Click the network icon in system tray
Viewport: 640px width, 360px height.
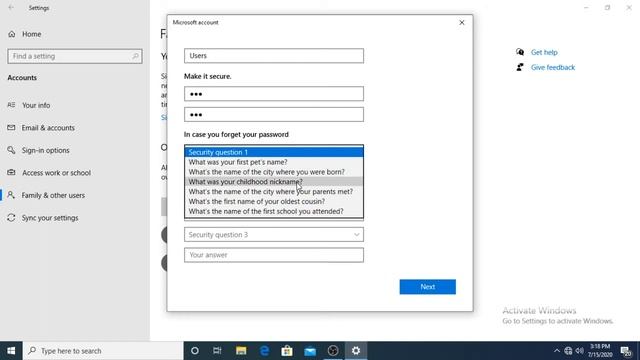568,351
